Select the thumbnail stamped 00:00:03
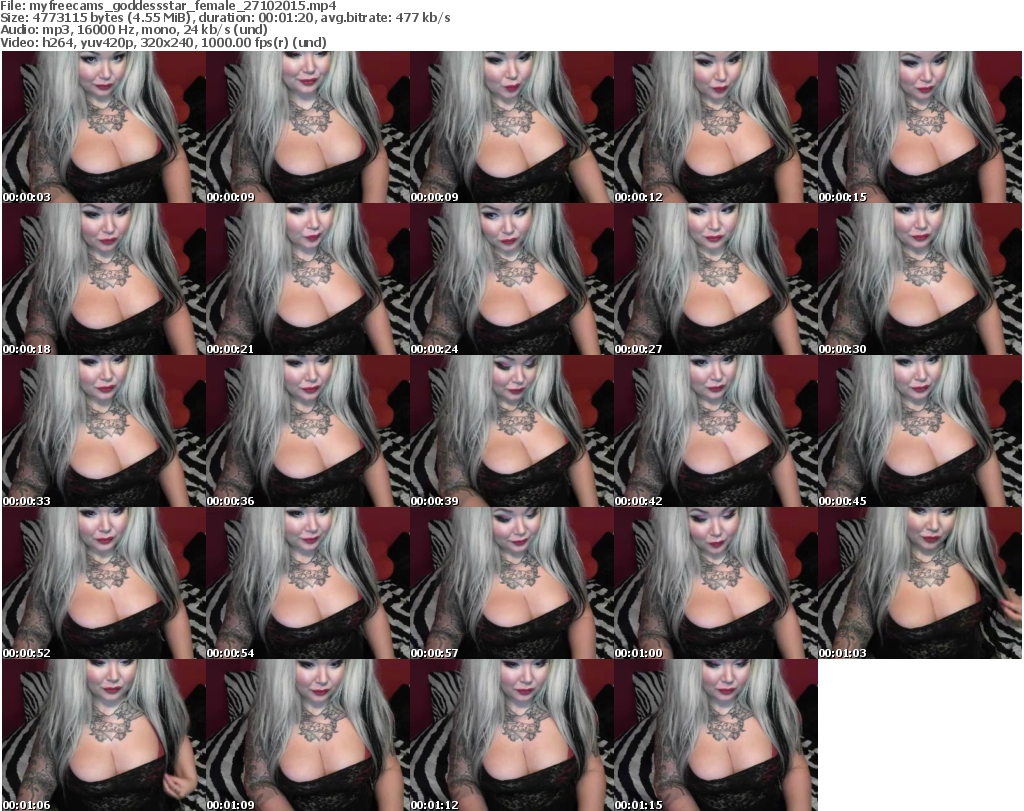1024x811 pixels. tap(104, 127)
